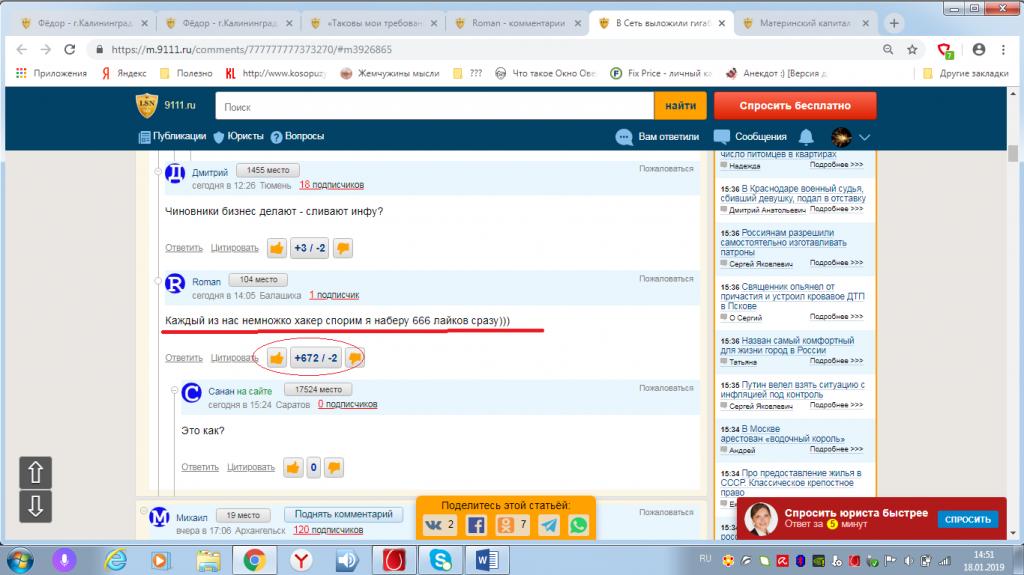Click the scroll-up arrow button on page
The image size is (1024, 575).
(35, 472)
